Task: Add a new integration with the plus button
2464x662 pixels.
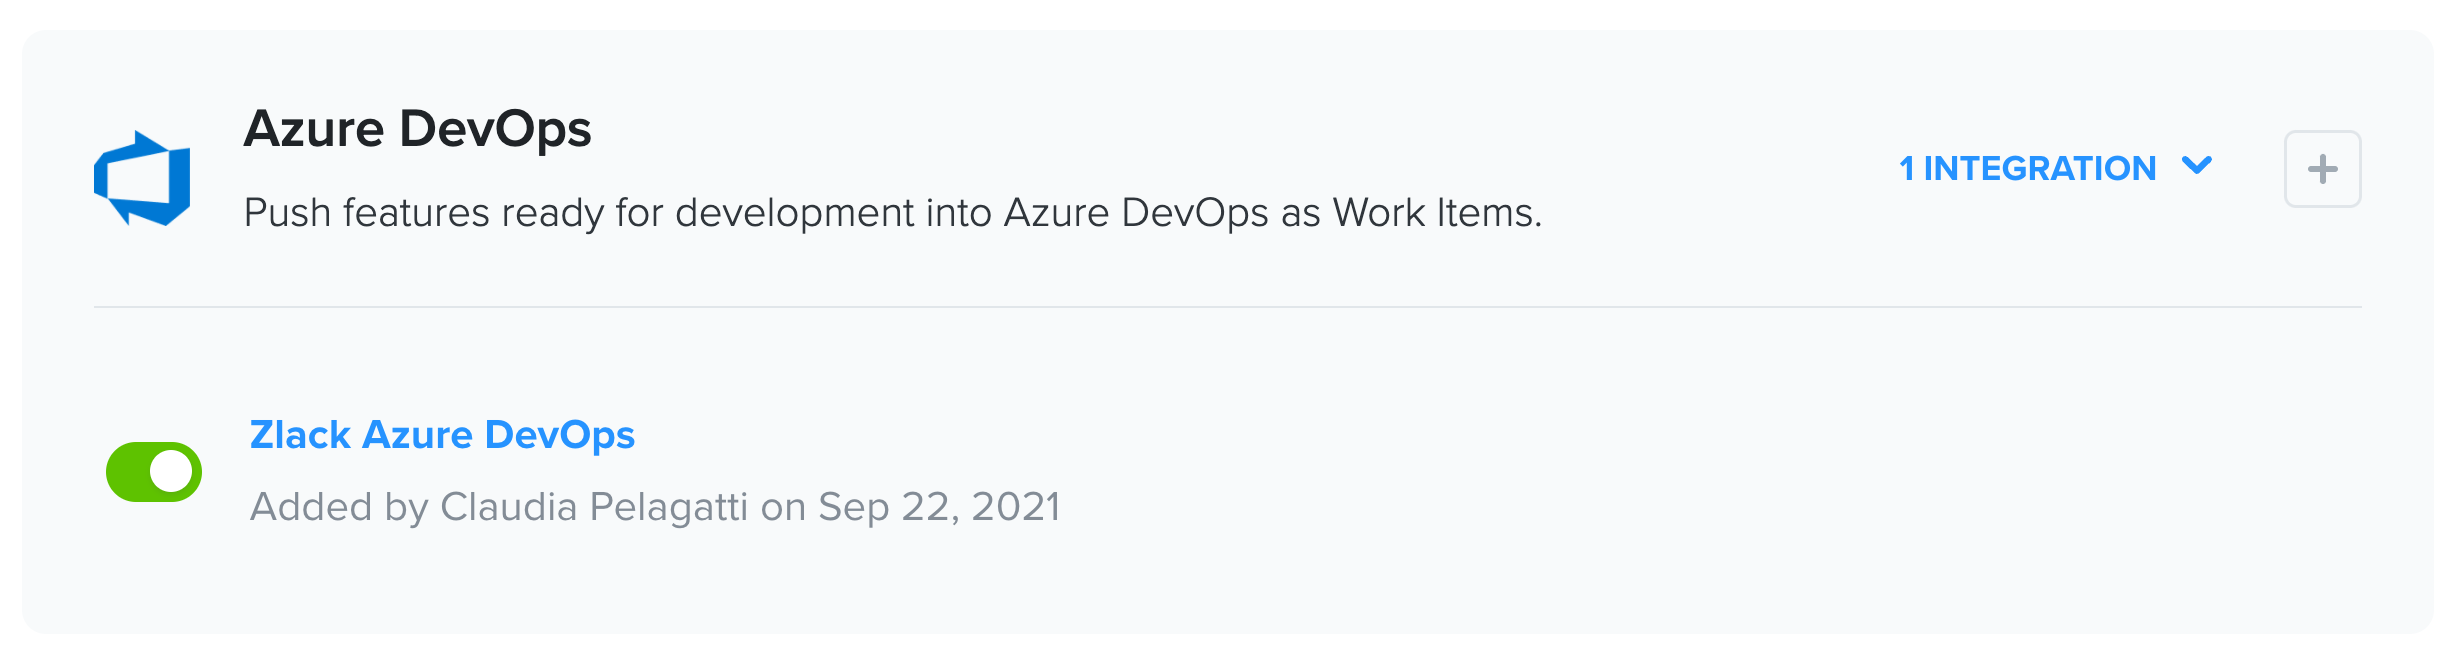Action: [2322, 169]
